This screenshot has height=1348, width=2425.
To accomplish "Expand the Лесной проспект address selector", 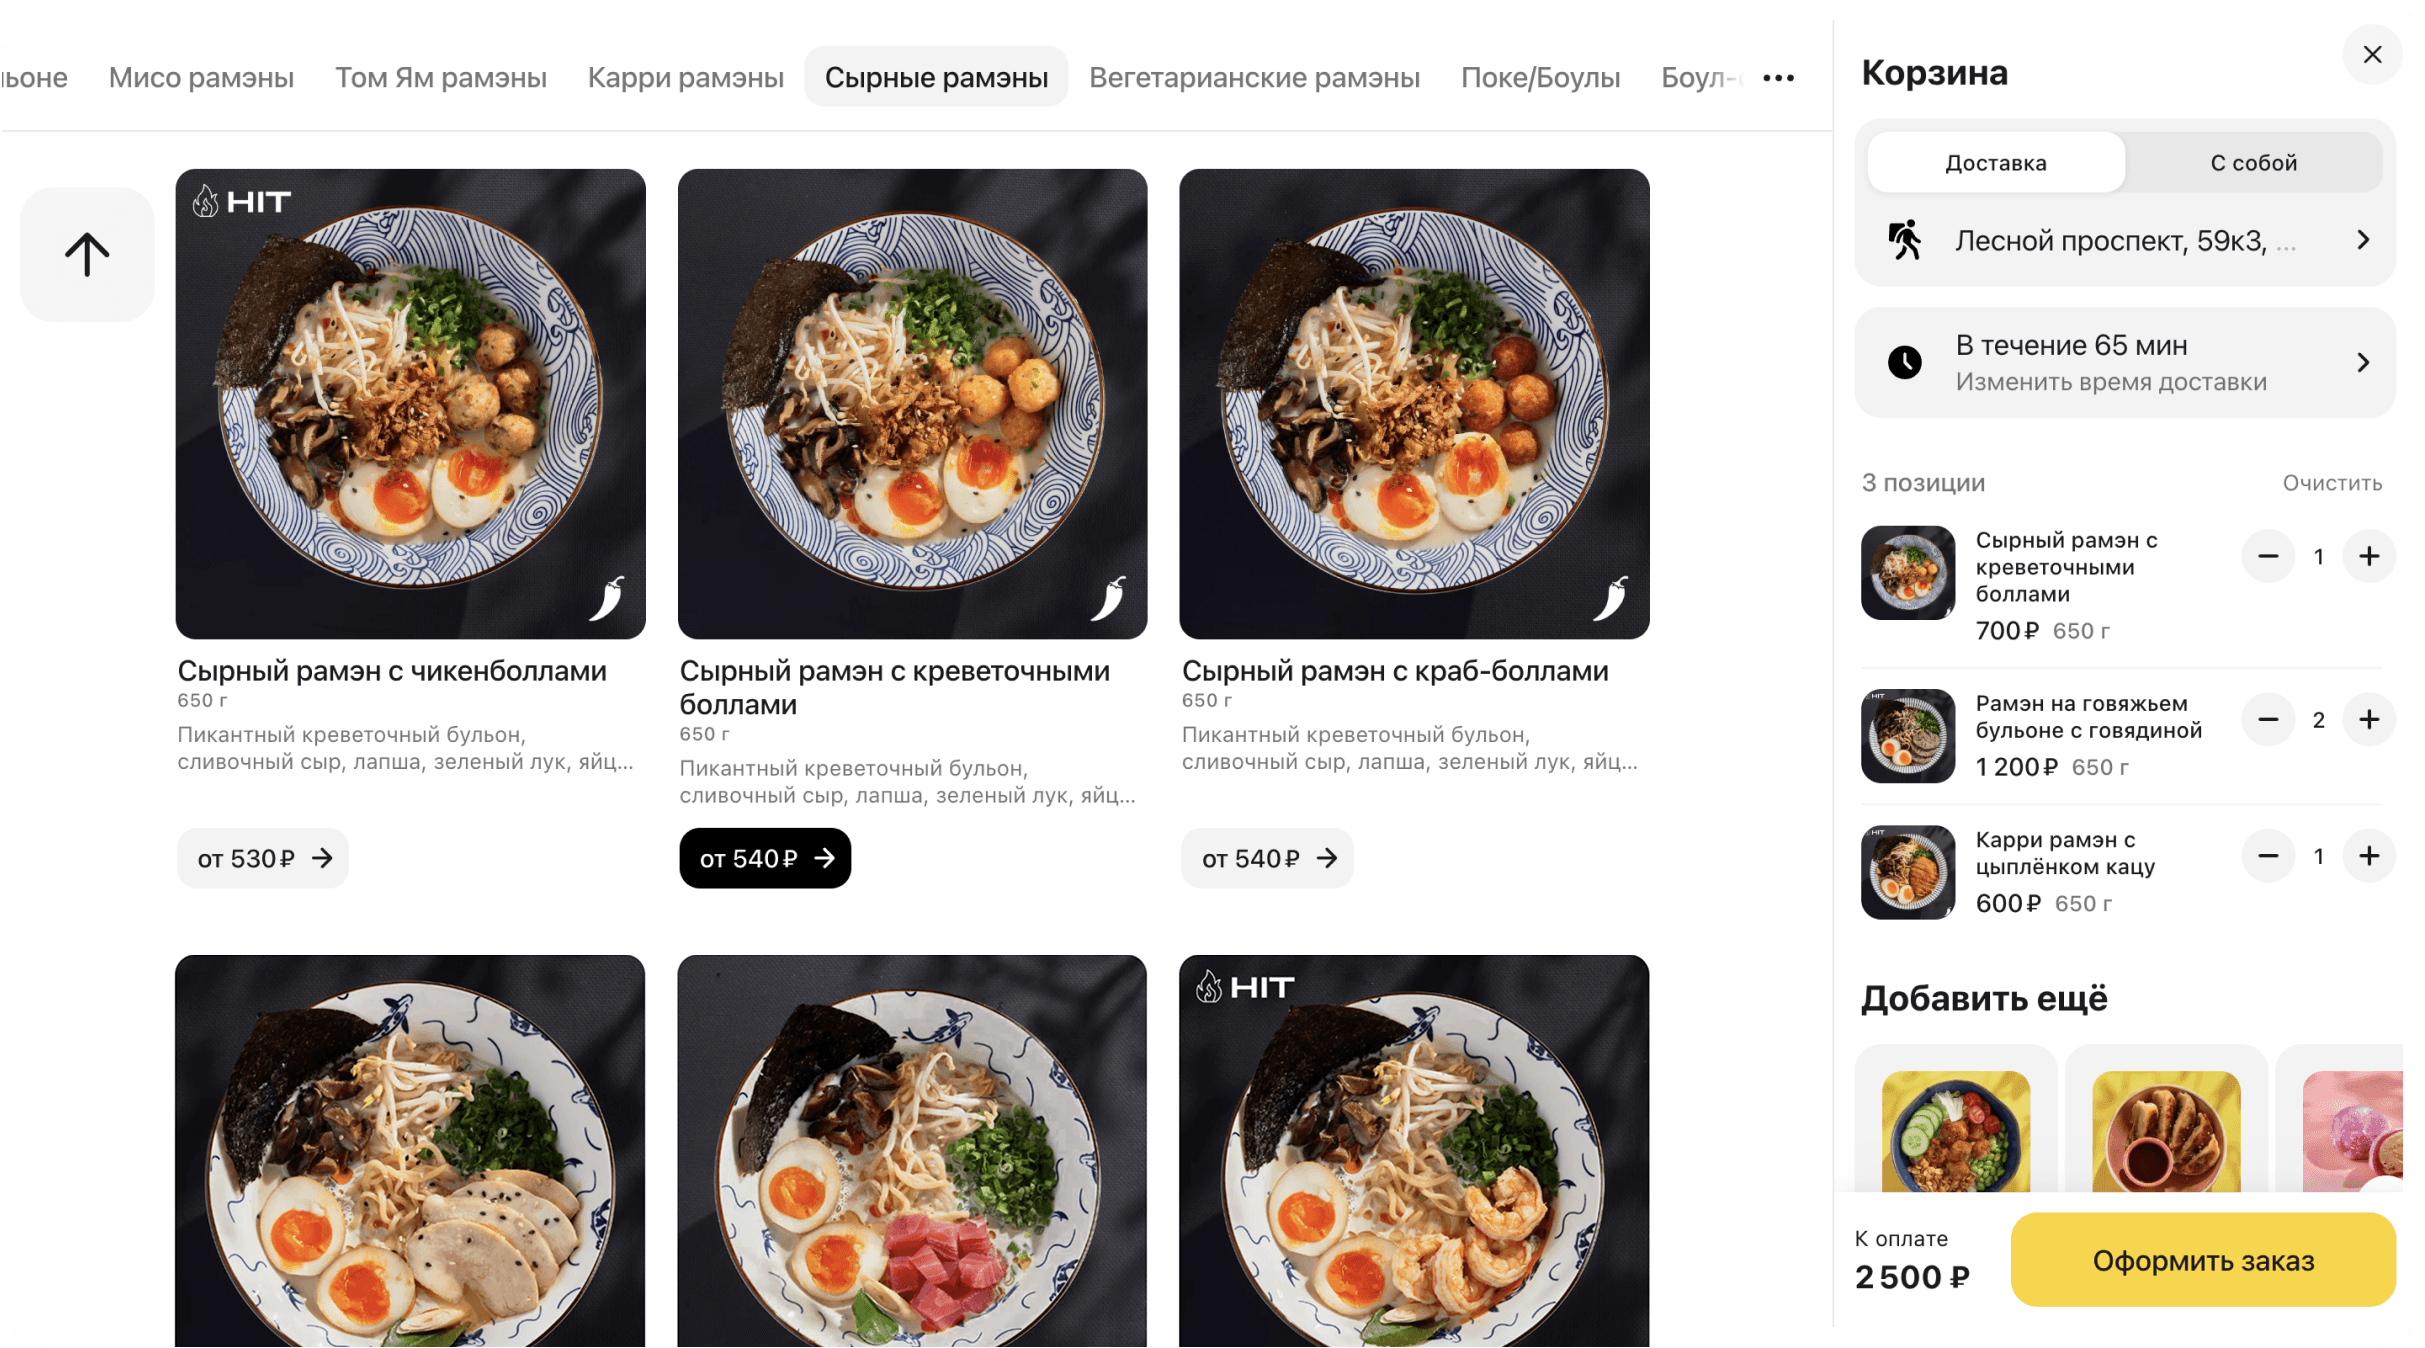I will pos(2124,241).
